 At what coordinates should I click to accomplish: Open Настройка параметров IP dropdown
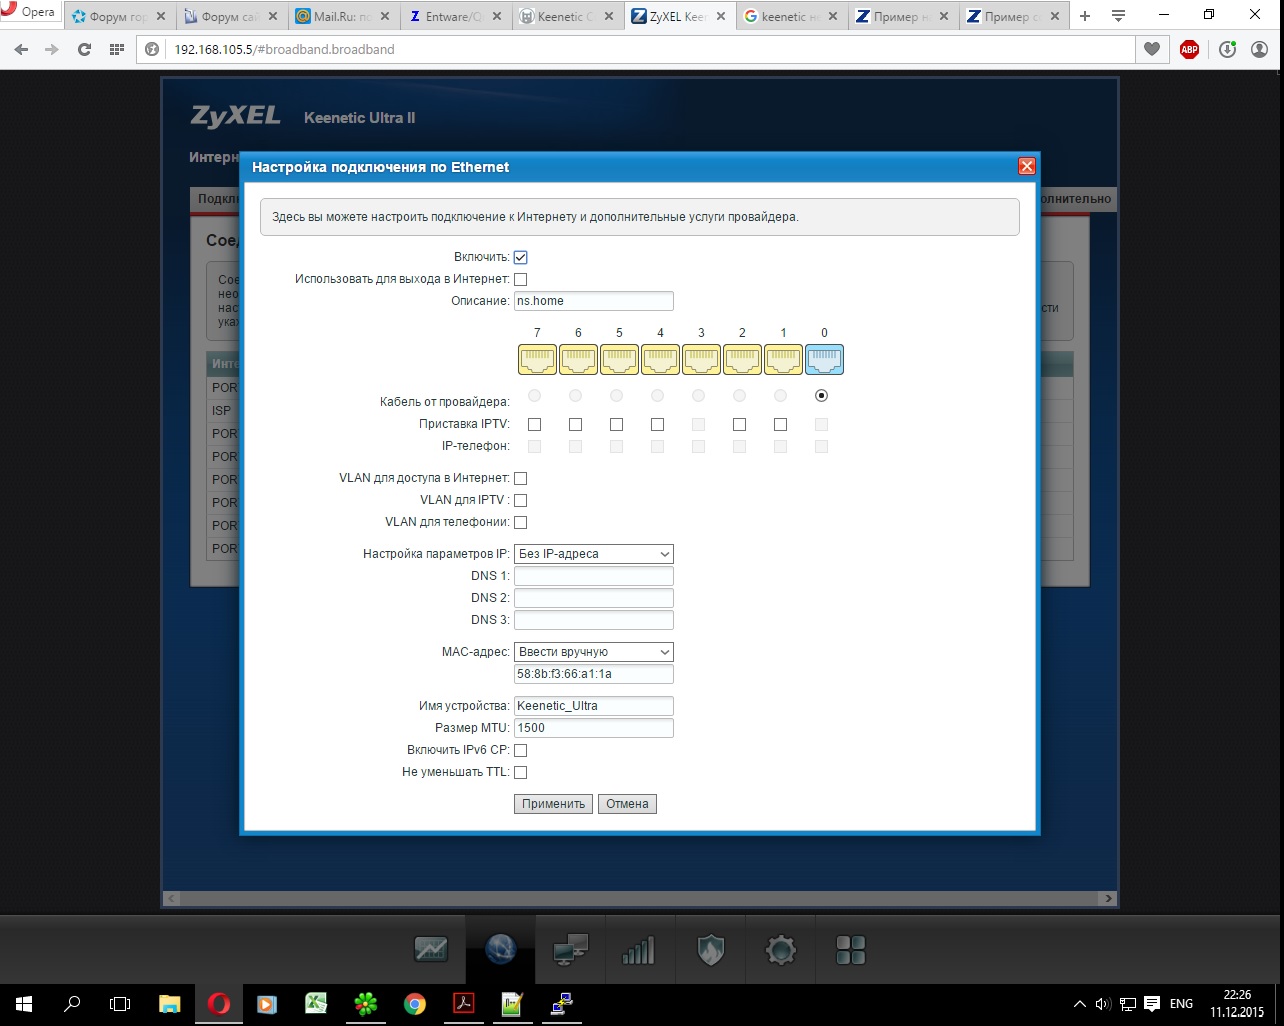click(594, 554)
